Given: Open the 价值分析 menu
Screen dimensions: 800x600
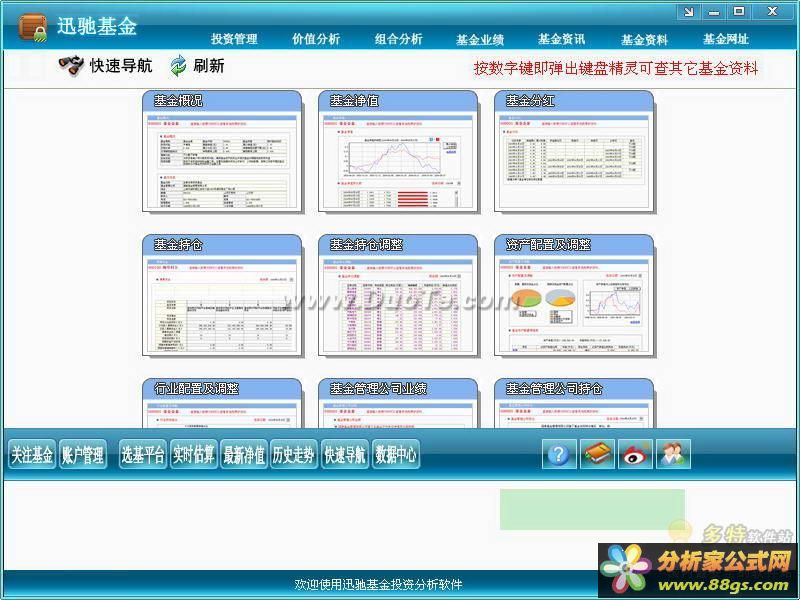Looking at the screenshot, I should click(x=316, y=39).
